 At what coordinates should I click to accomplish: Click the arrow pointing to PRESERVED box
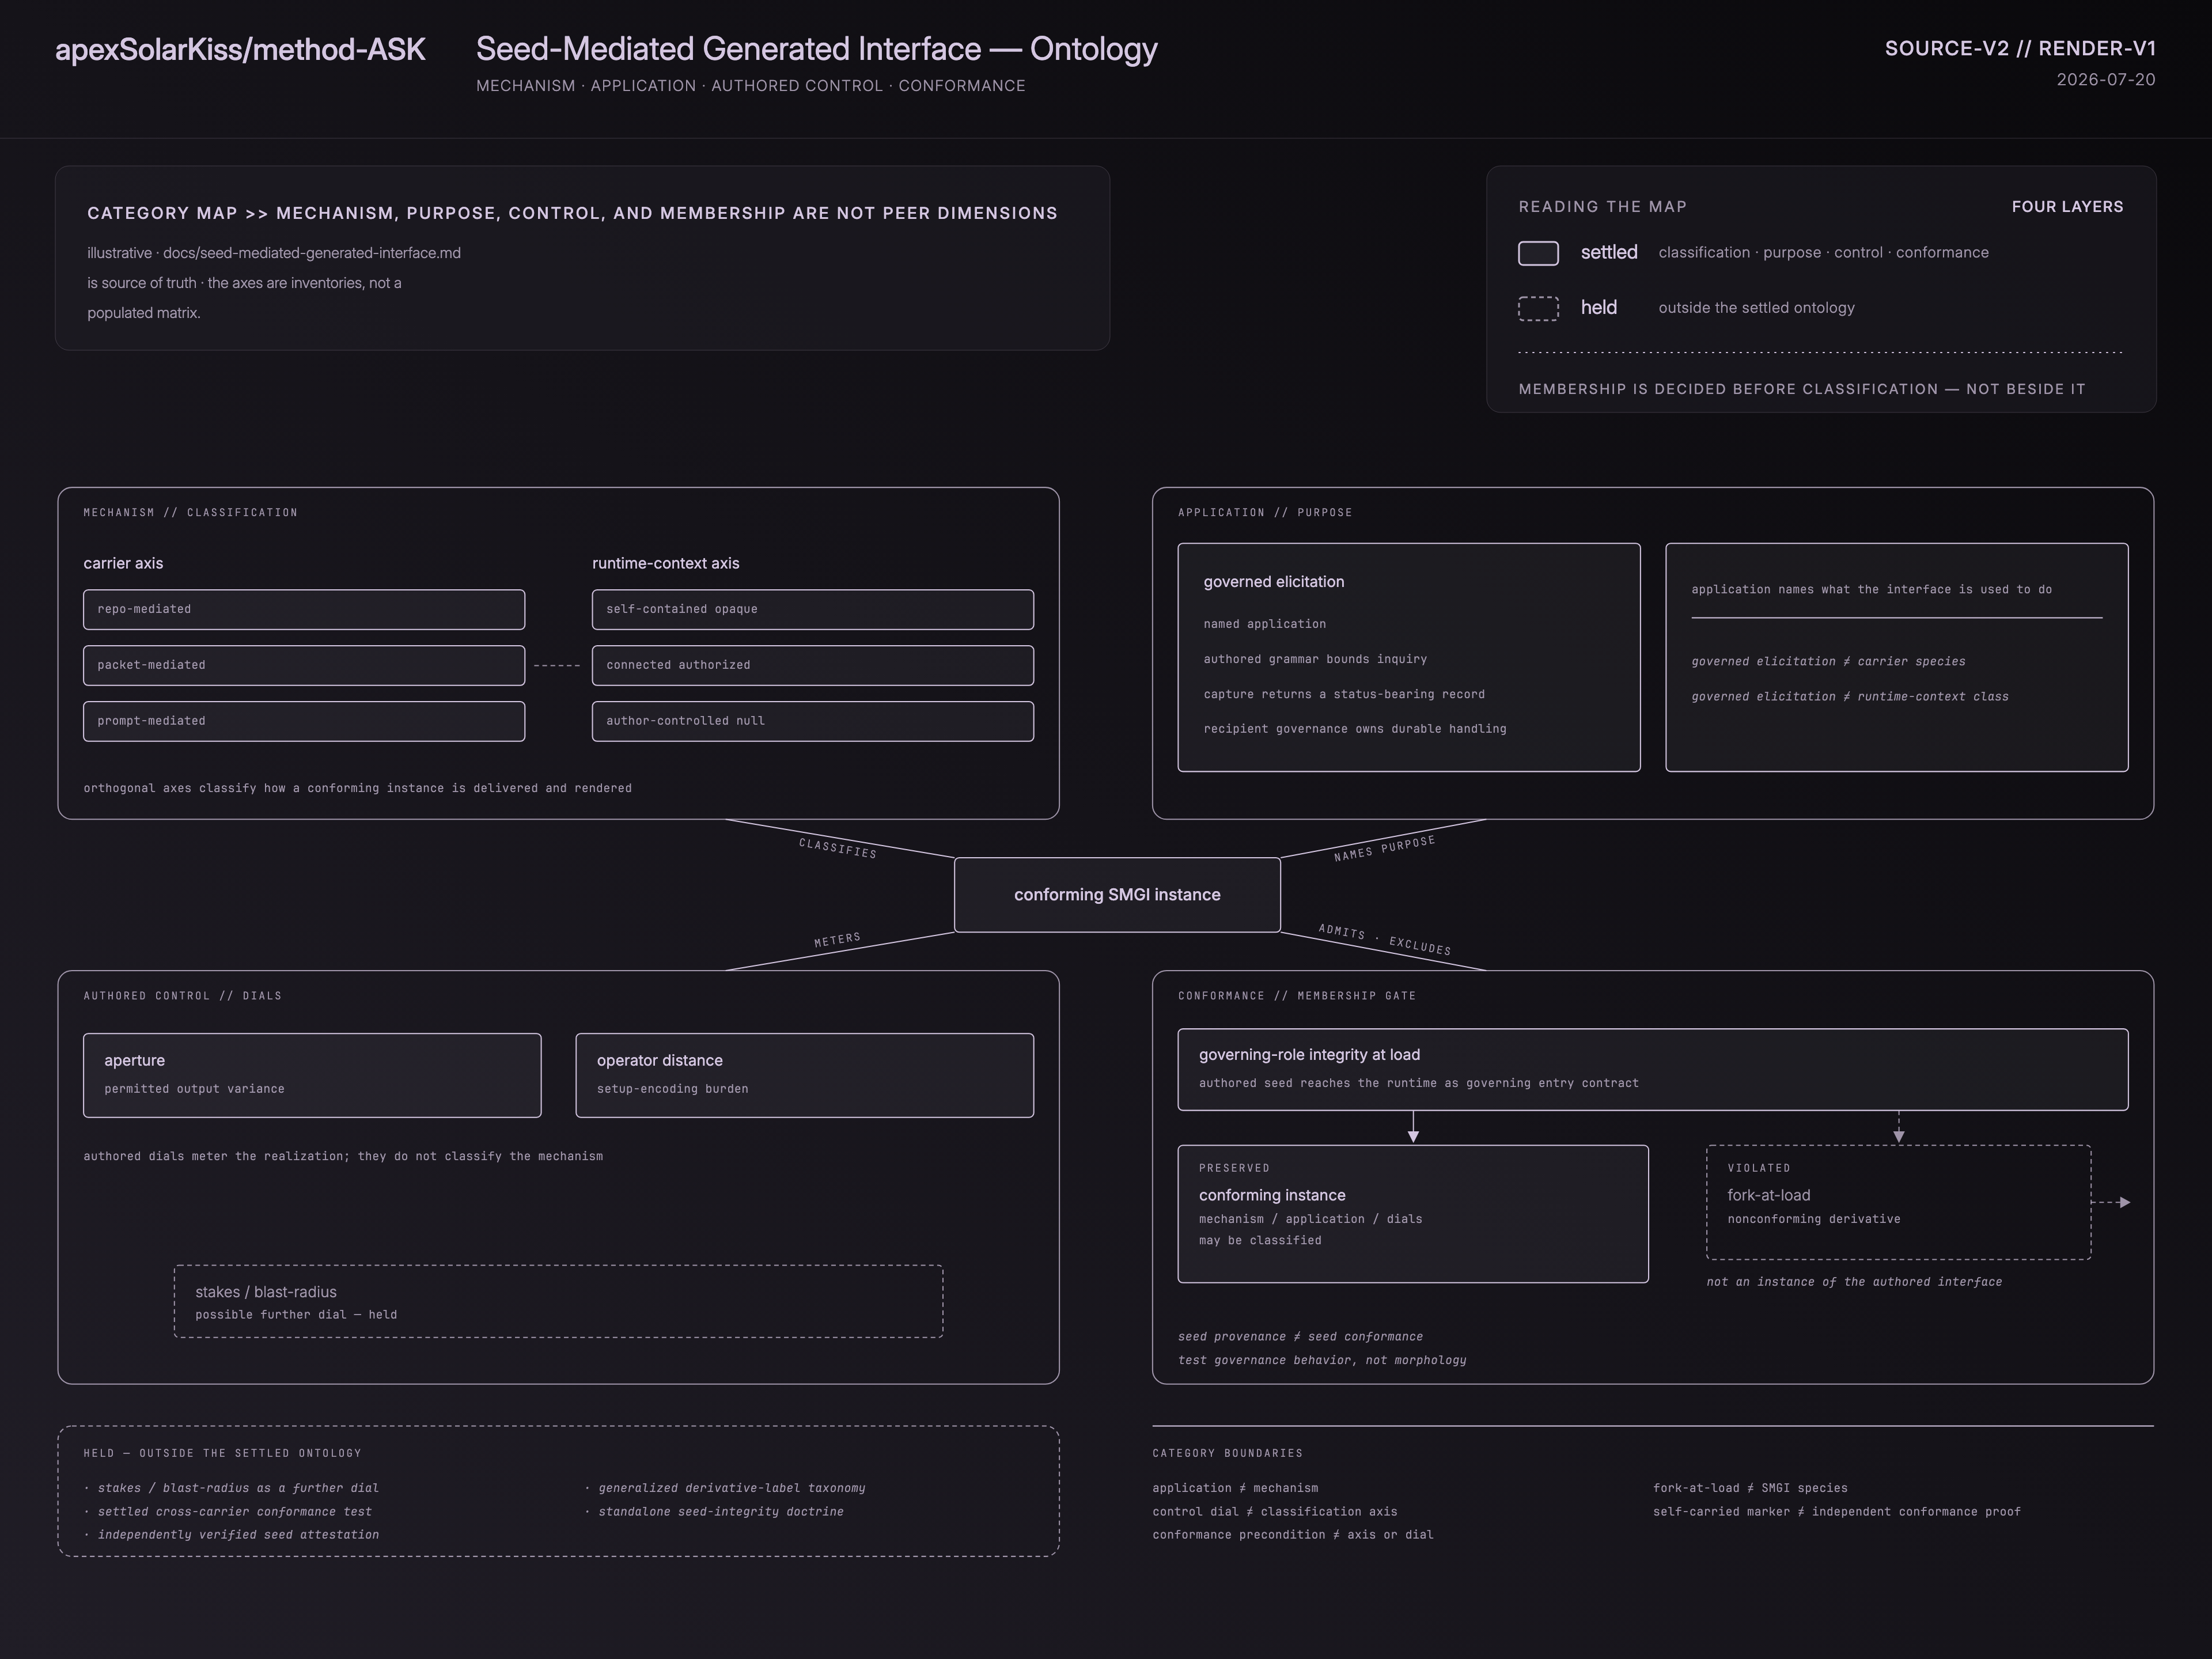click(1413, 1127)
